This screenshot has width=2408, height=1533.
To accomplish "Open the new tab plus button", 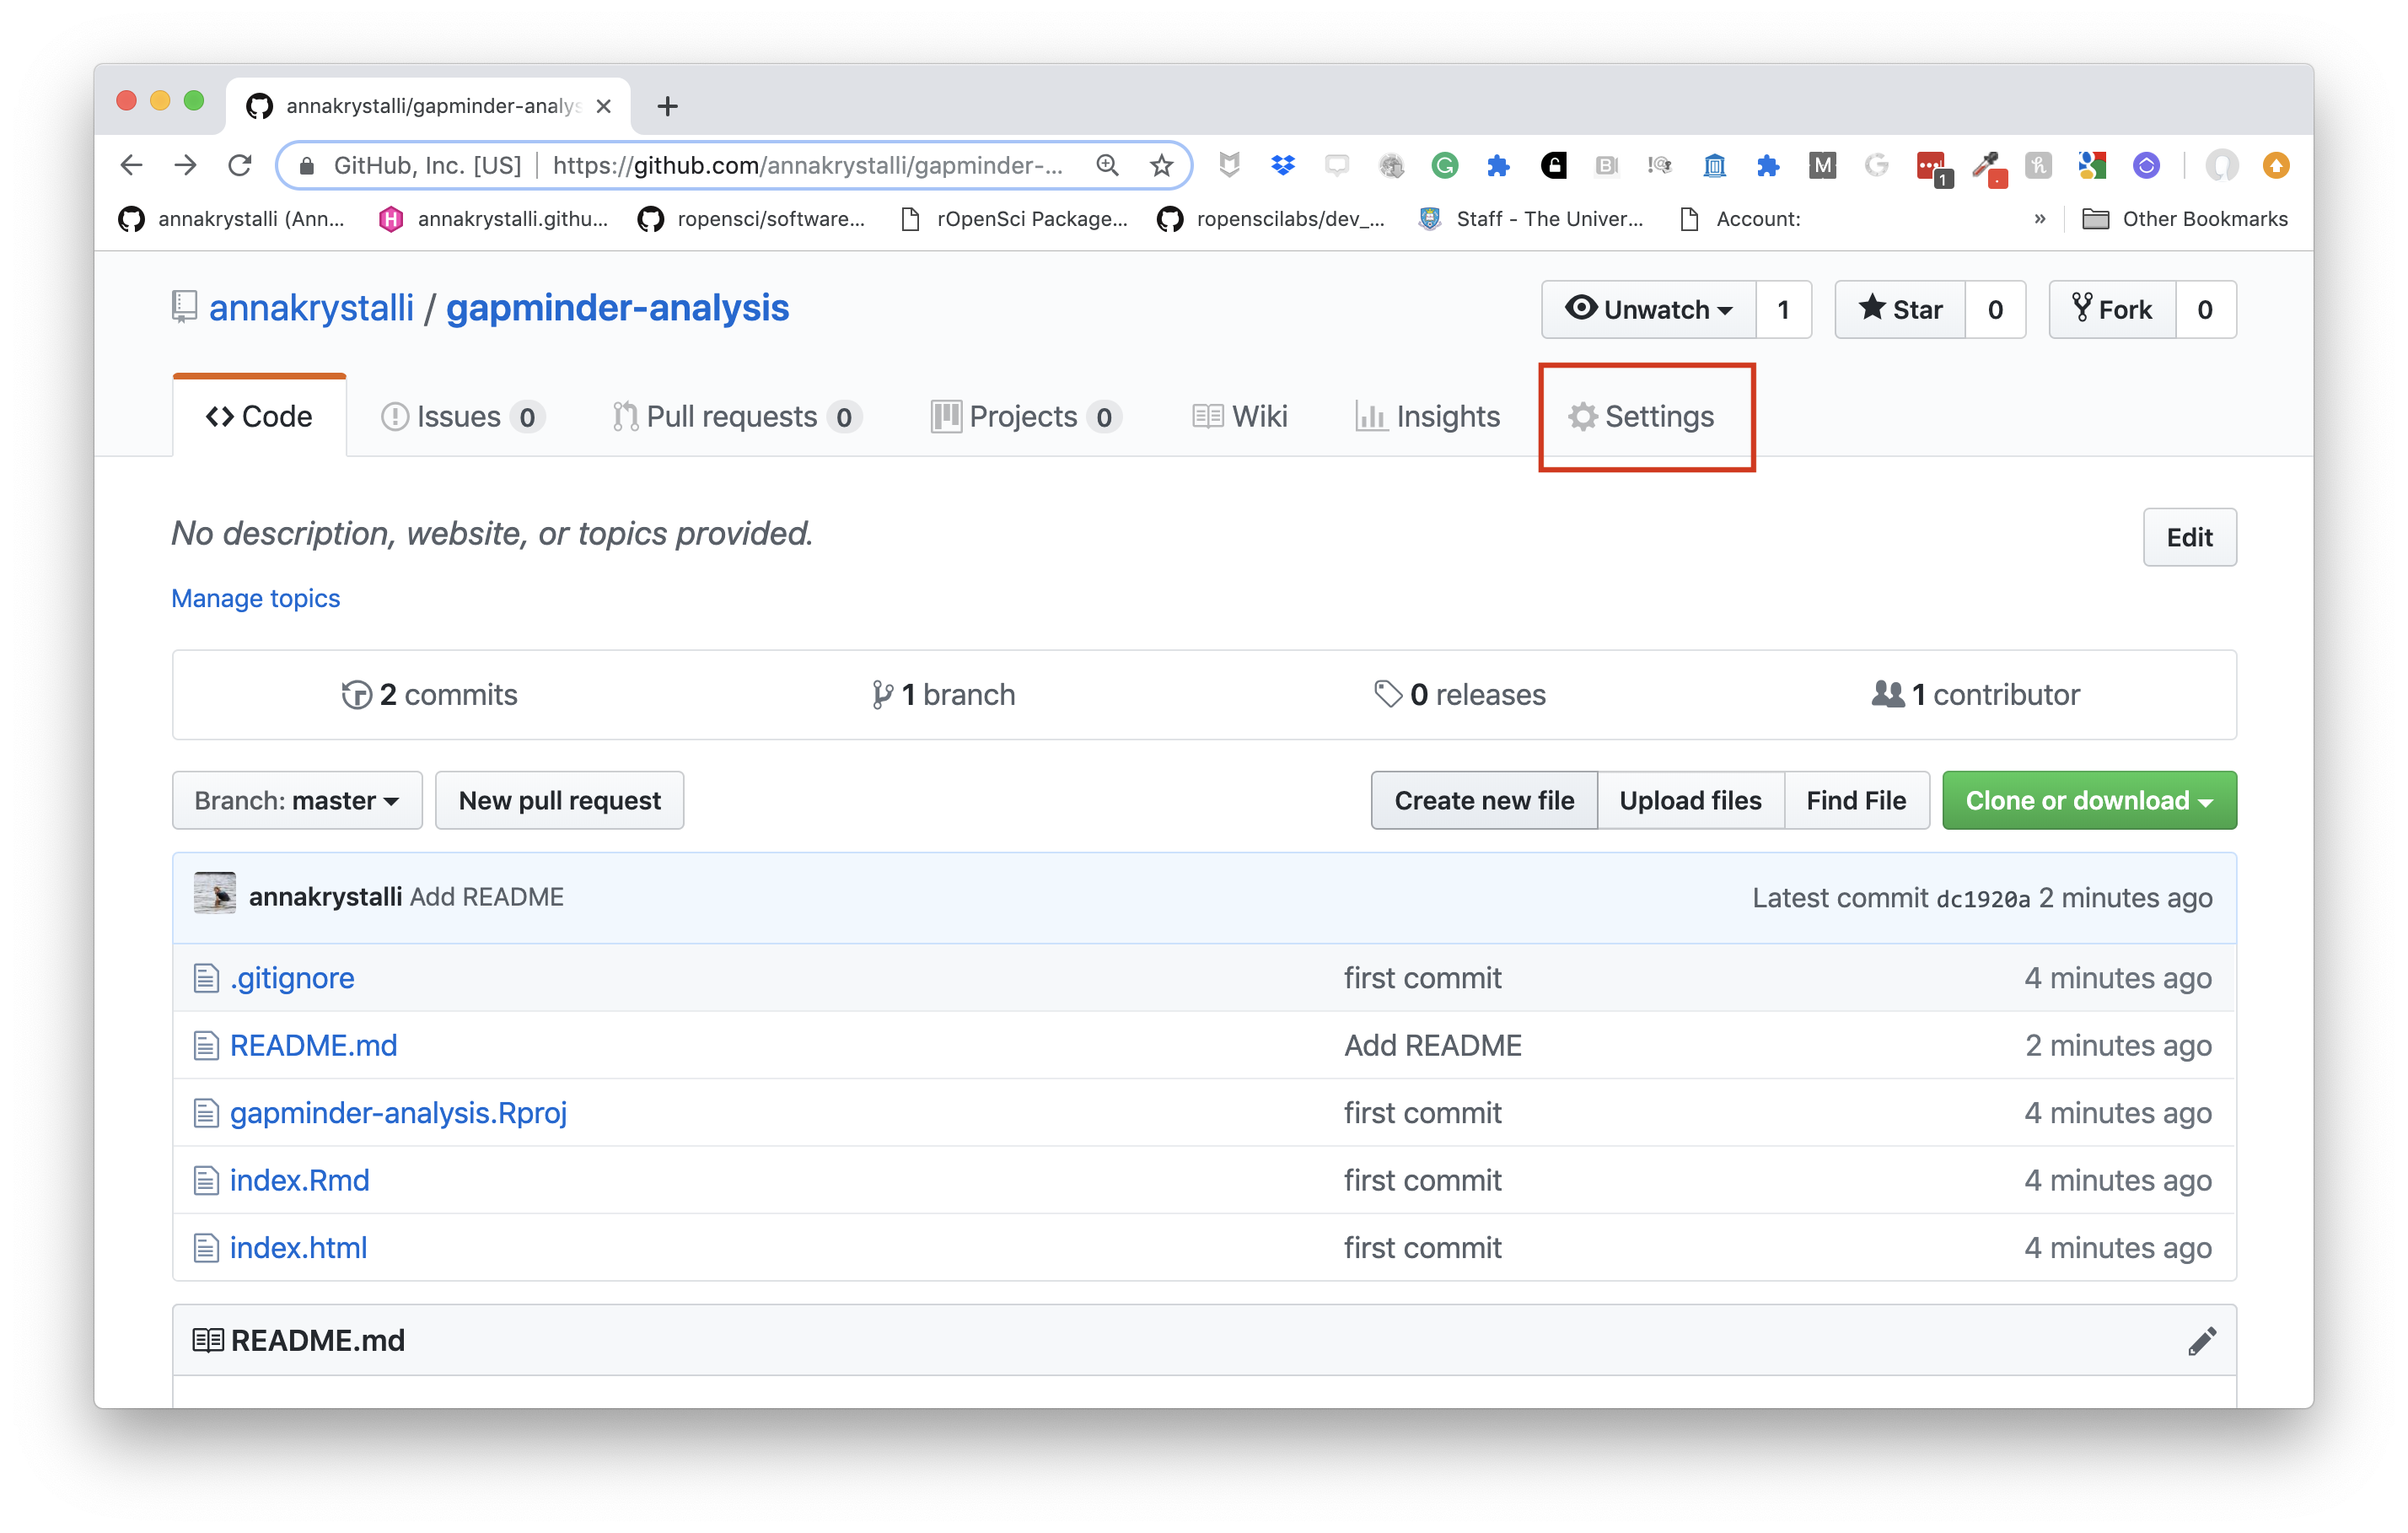I will [667, 106].
